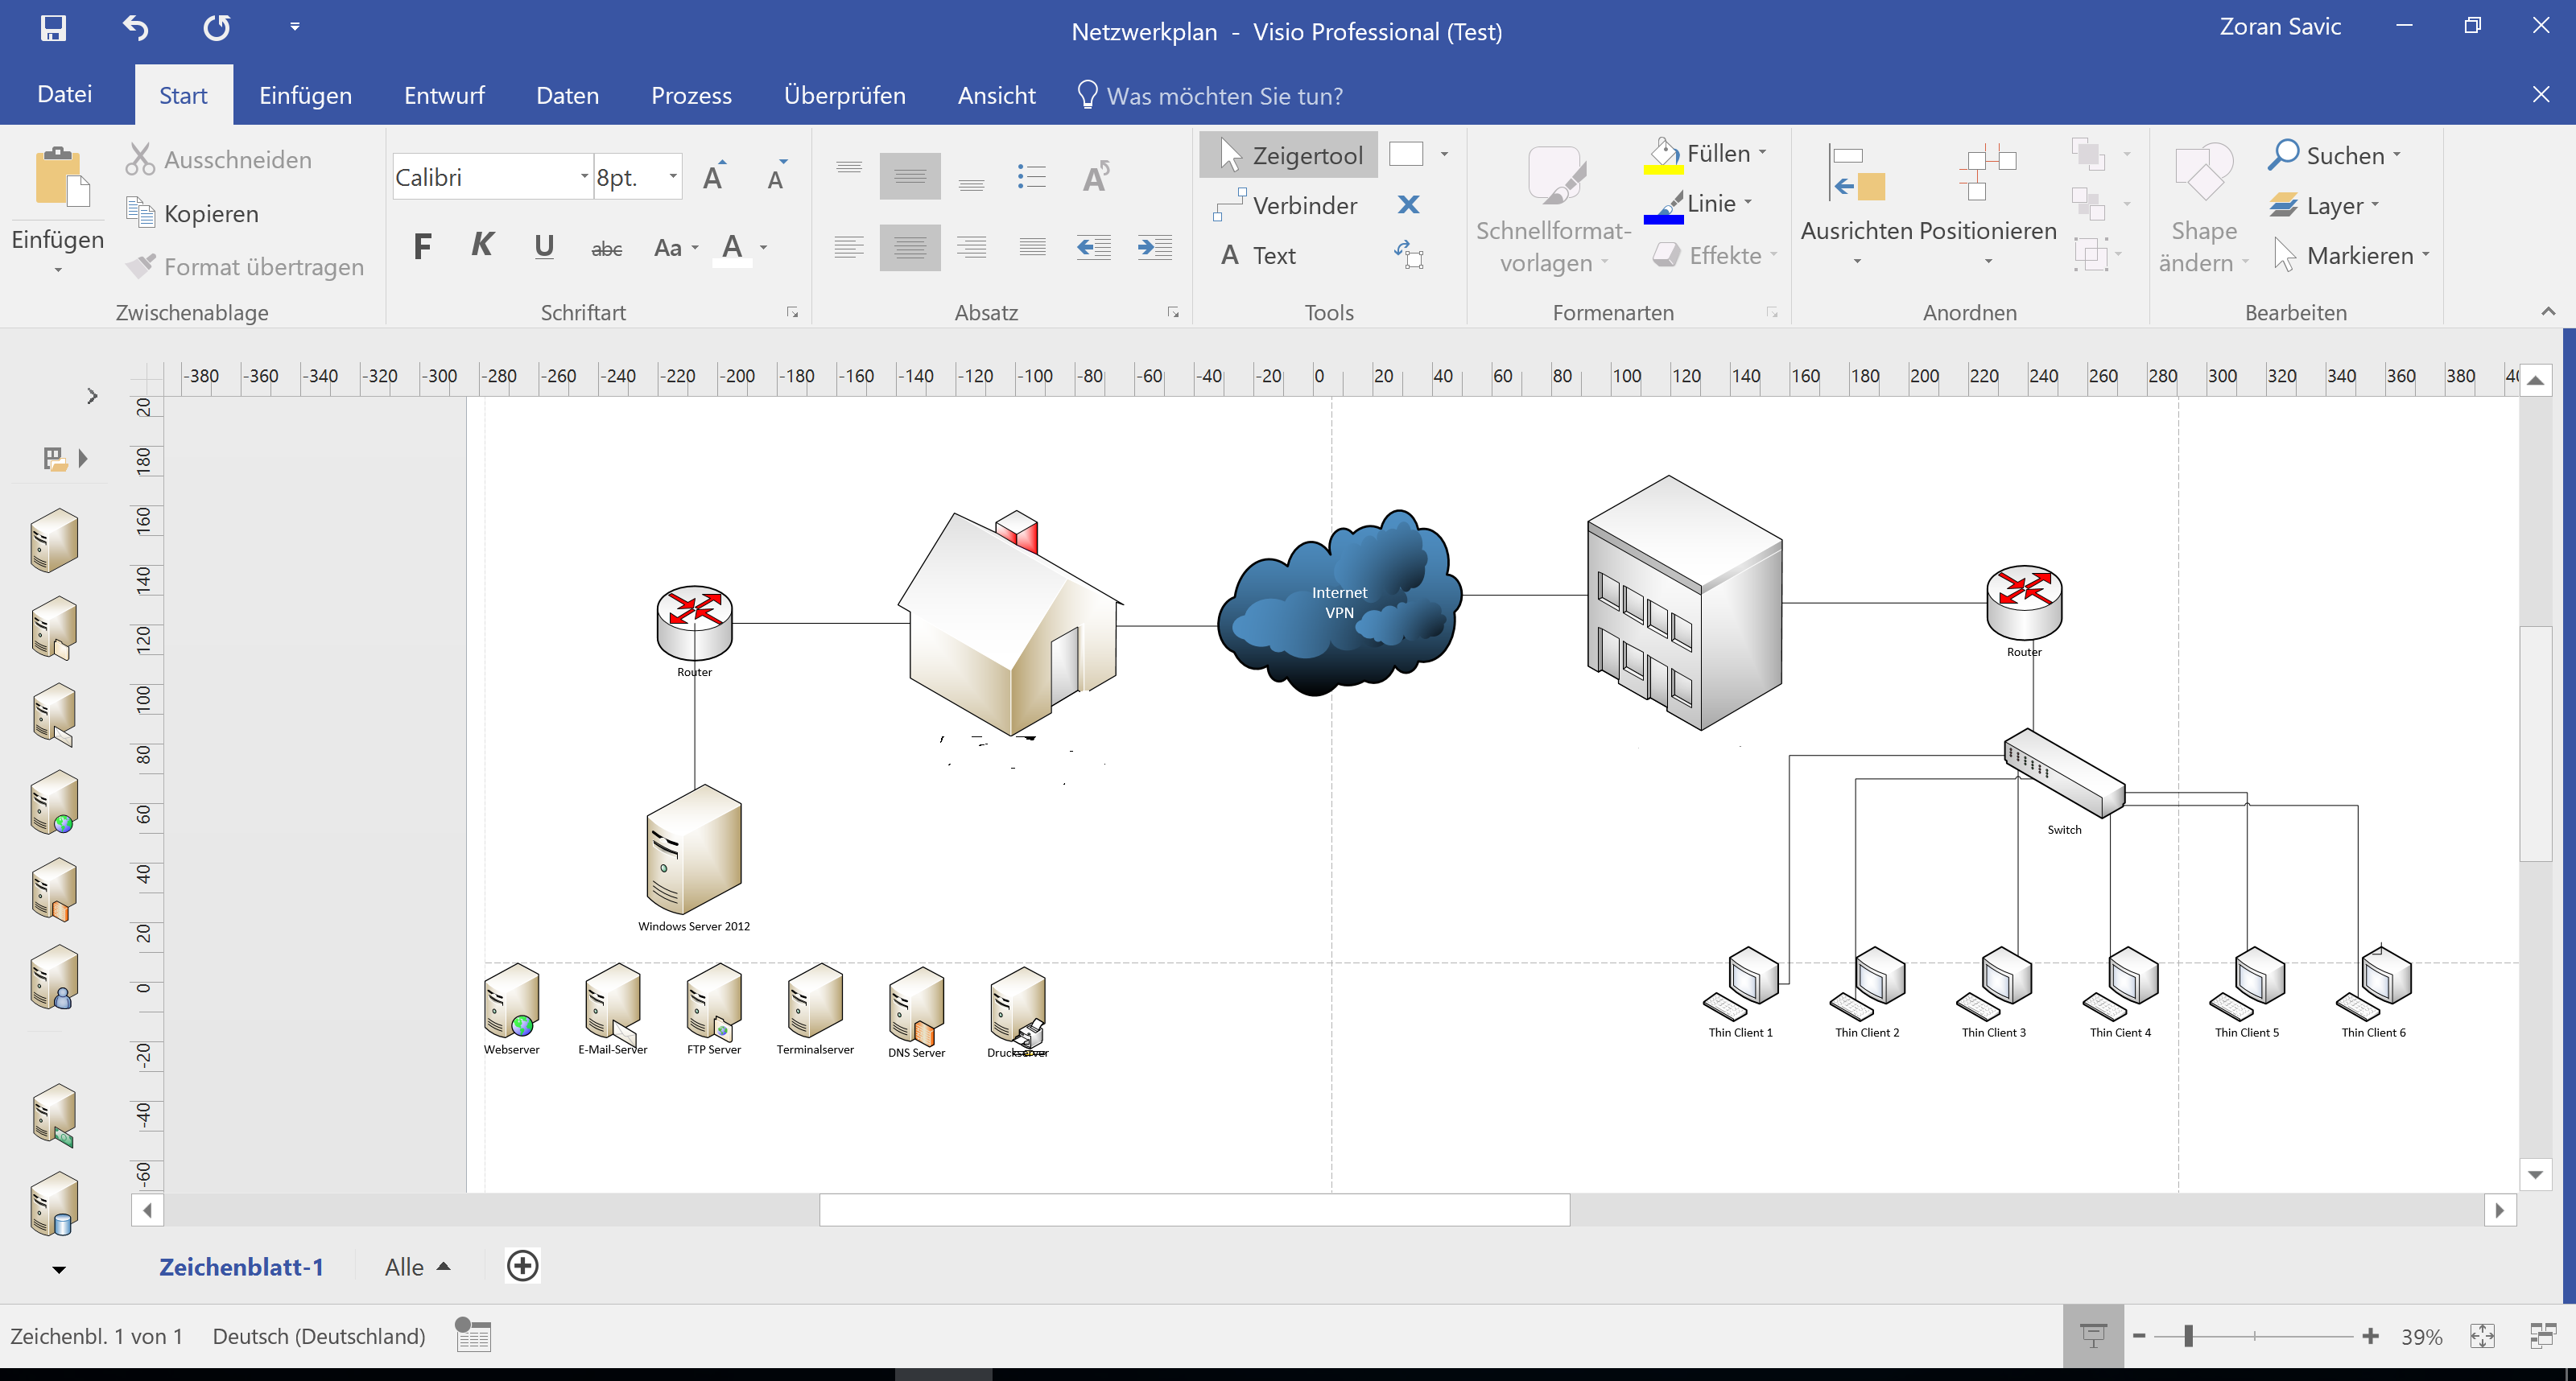Open the Füllen fill dropdown arrow
The height and width of the screenshot is (1381, 2576).
coord(1762,153)
